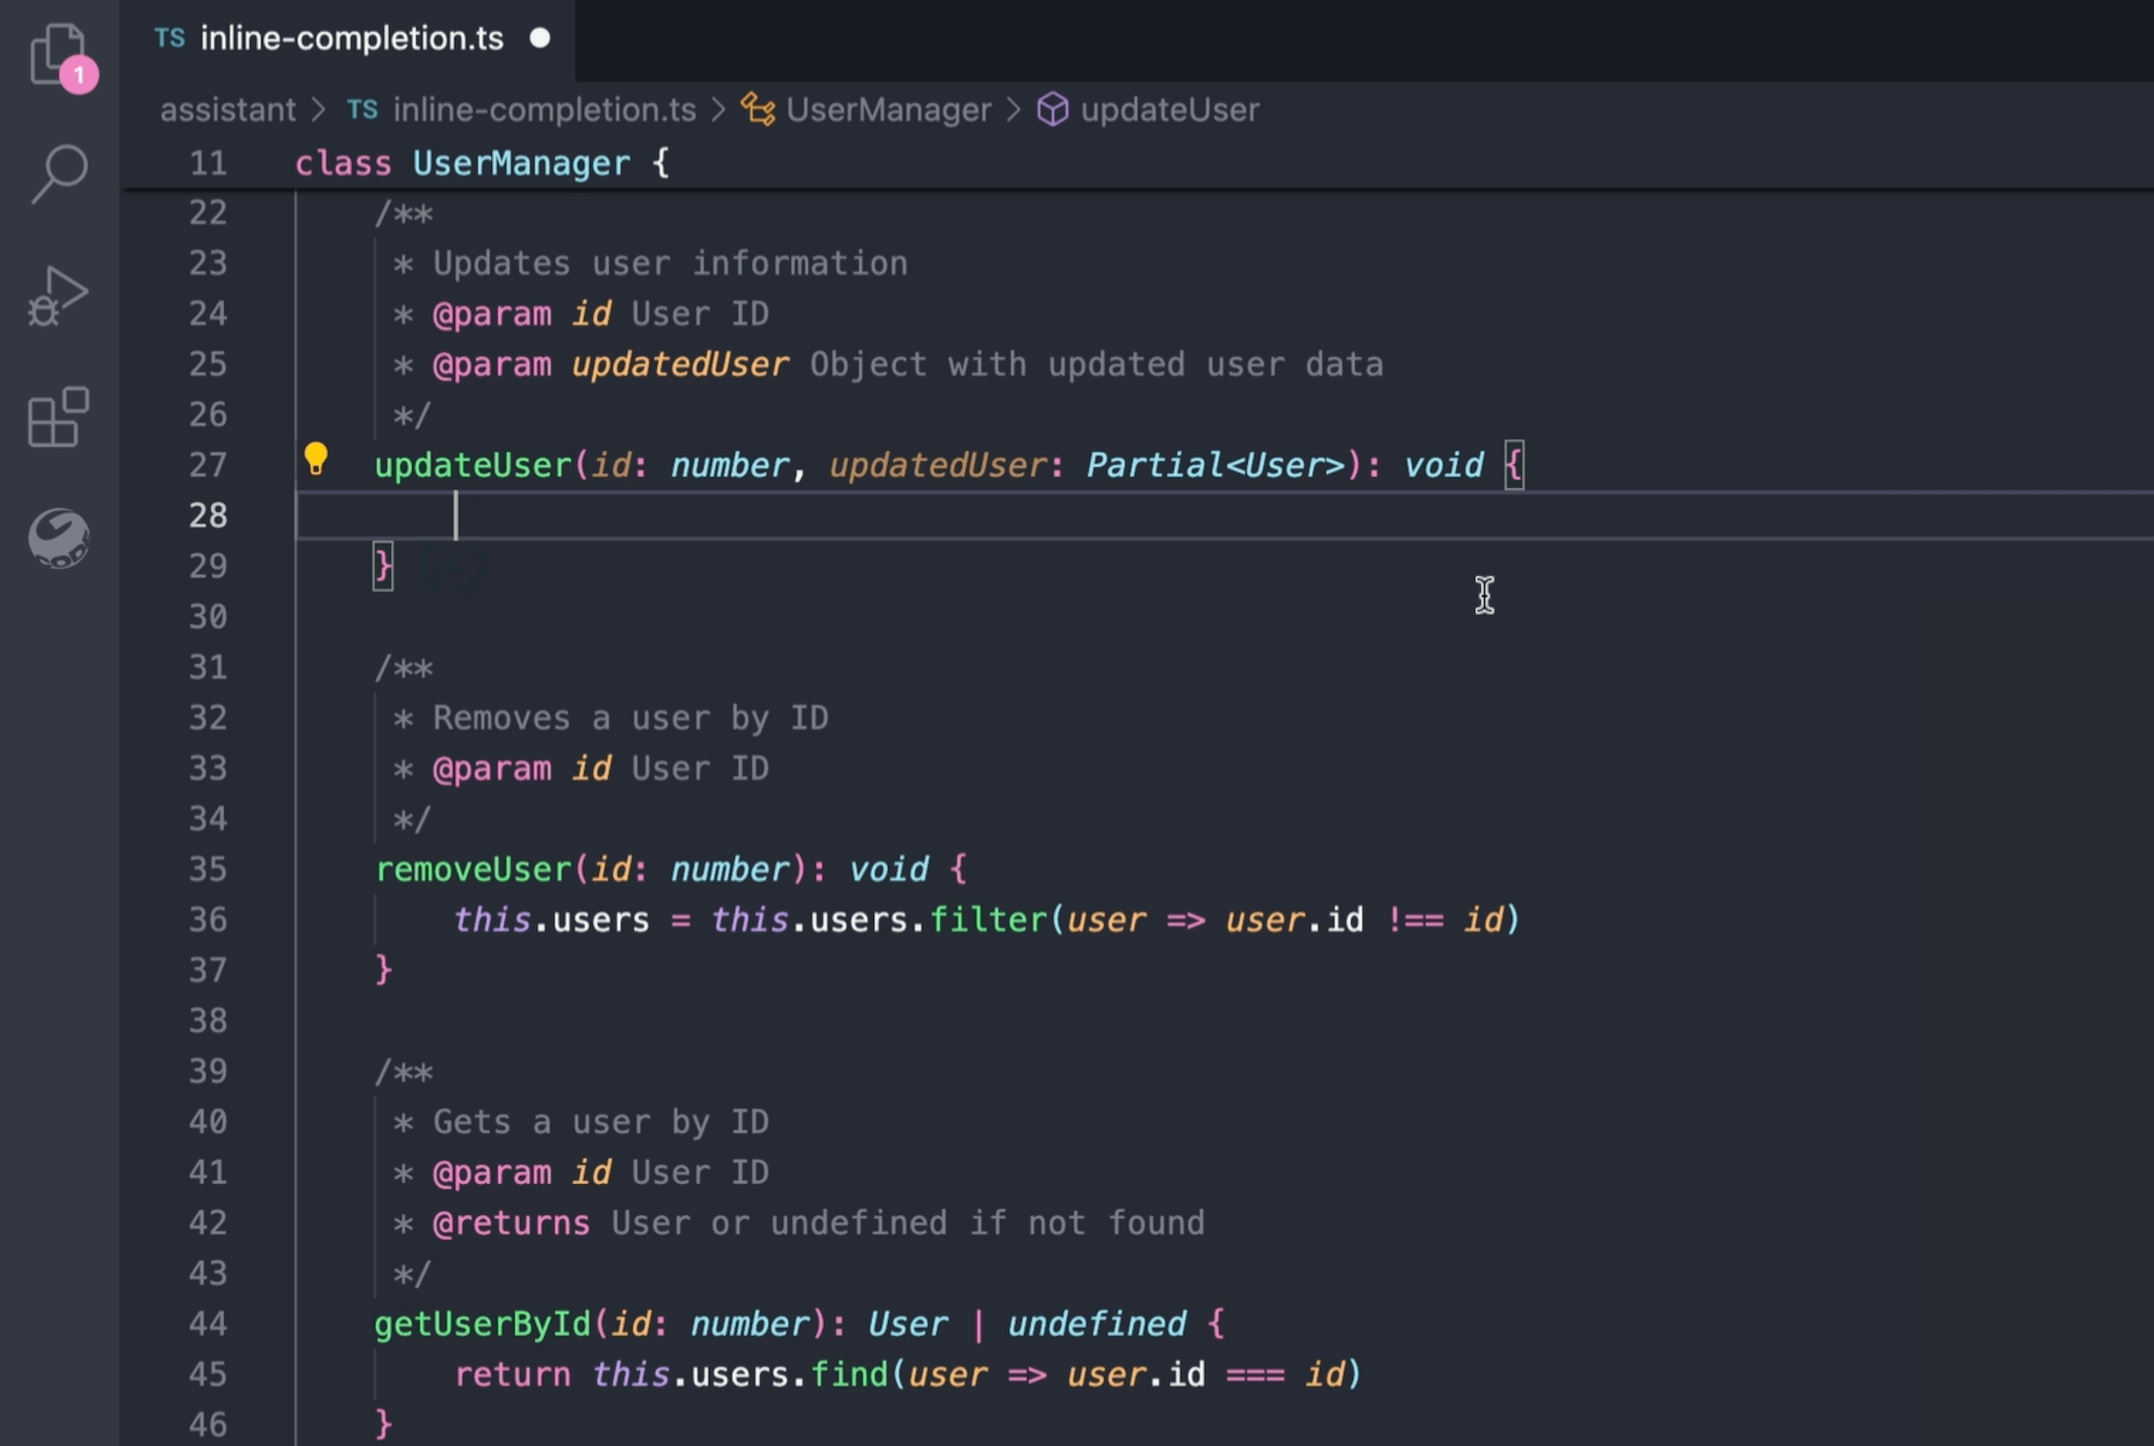Open inline-completion.ts breadcrumb dropdown

coord(543,109)
